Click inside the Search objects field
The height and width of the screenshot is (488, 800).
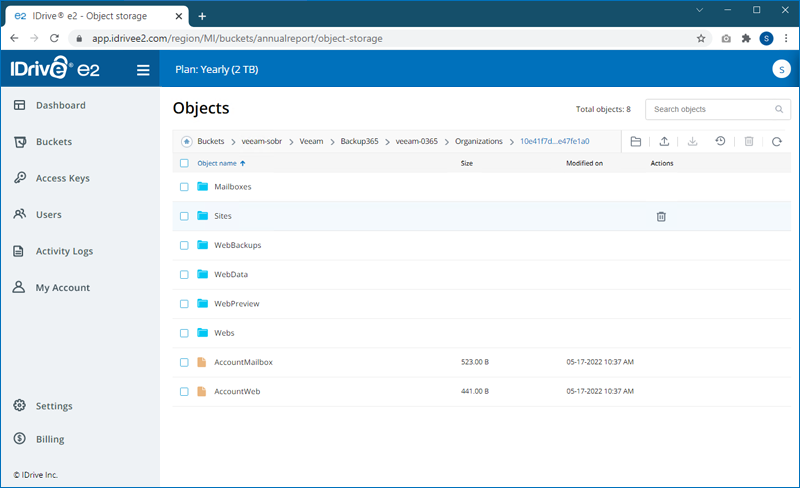pyautogui.click(x=718, y=109)
